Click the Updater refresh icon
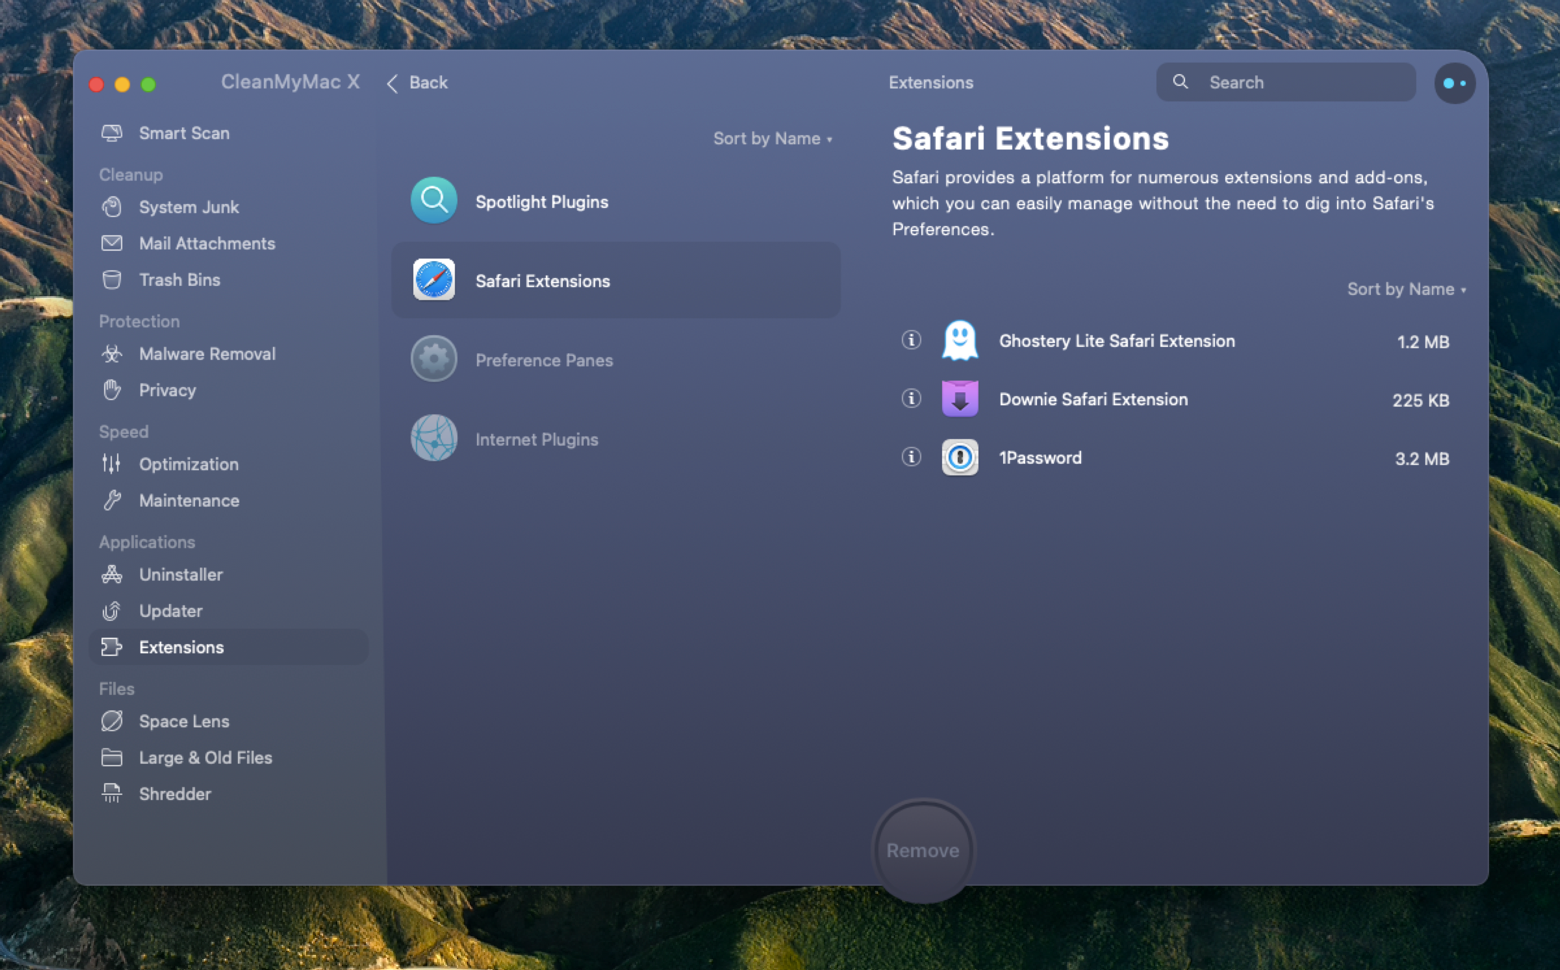This screenshot has width=1560, height=970. [112, 611]
